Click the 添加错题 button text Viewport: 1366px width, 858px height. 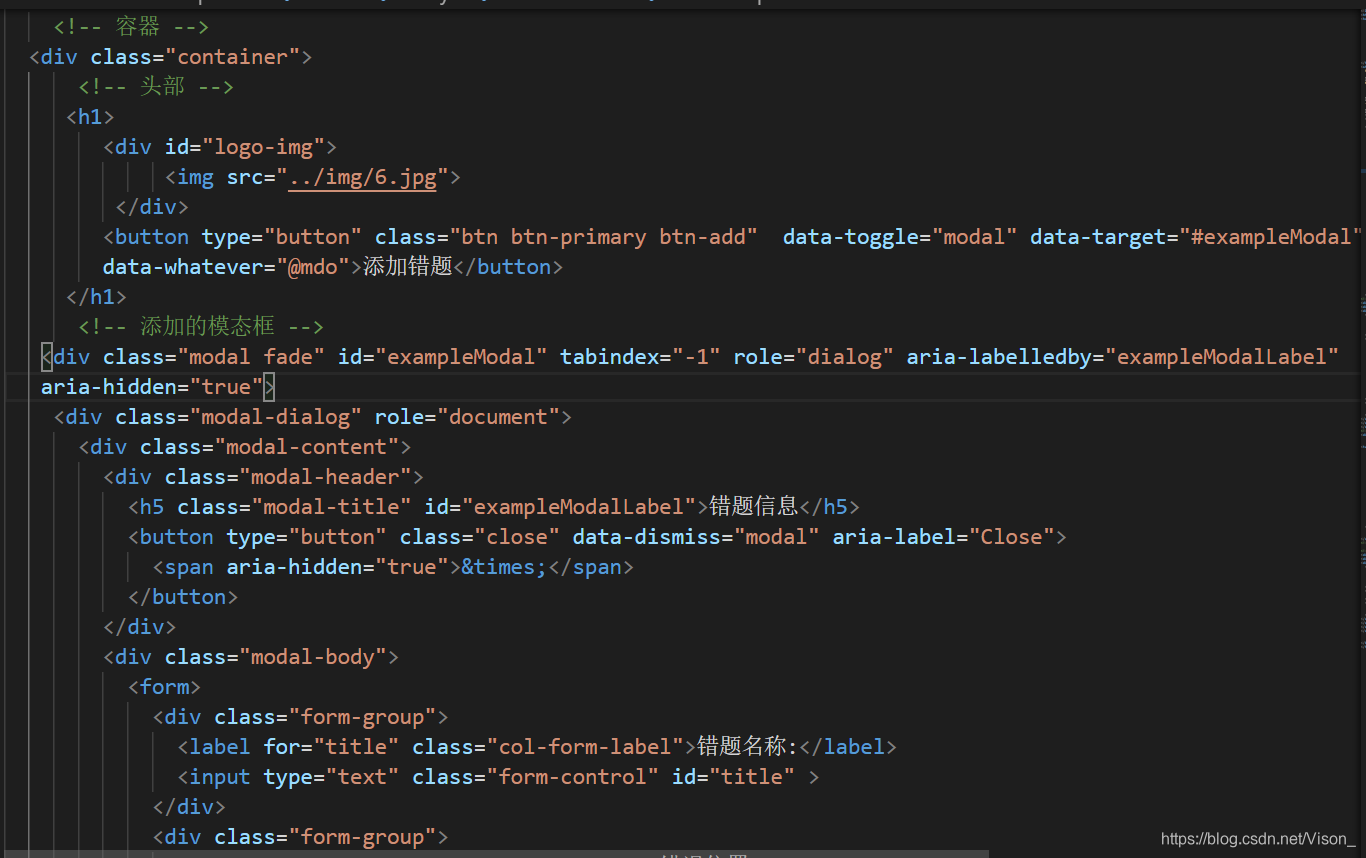click(408, 267)
